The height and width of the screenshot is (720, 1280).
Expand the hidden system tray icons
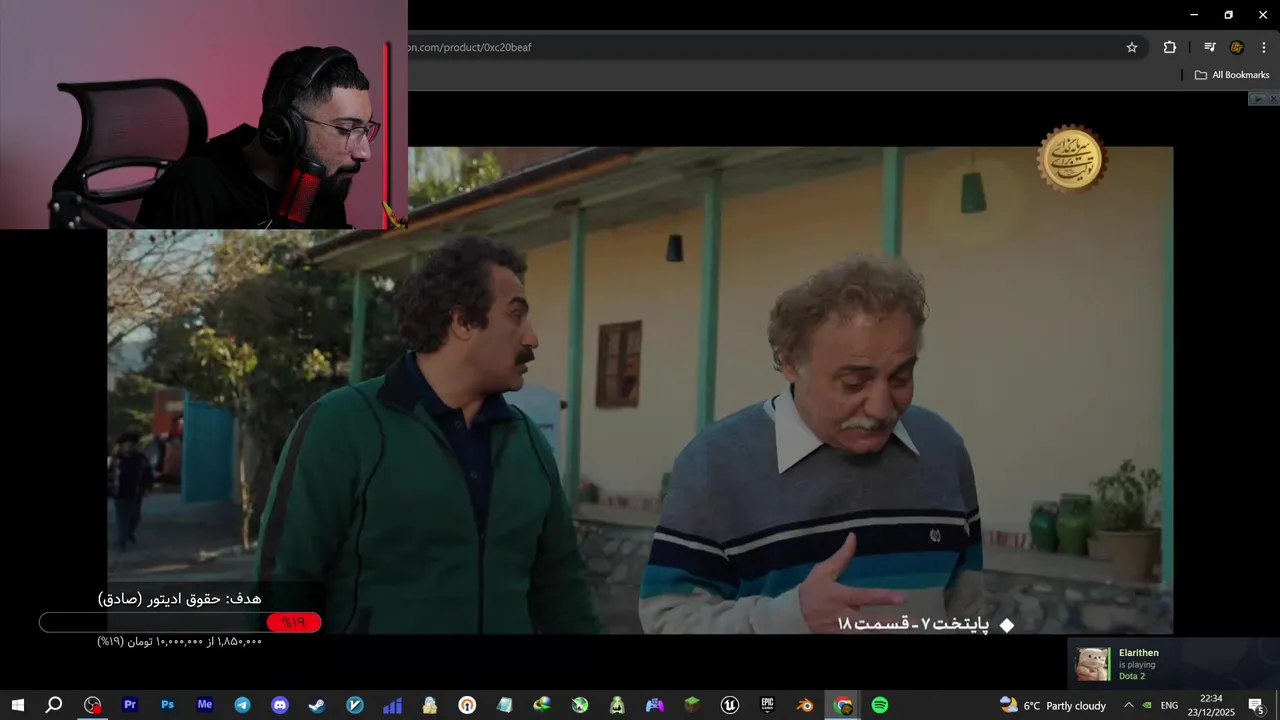coord(1129,705)
